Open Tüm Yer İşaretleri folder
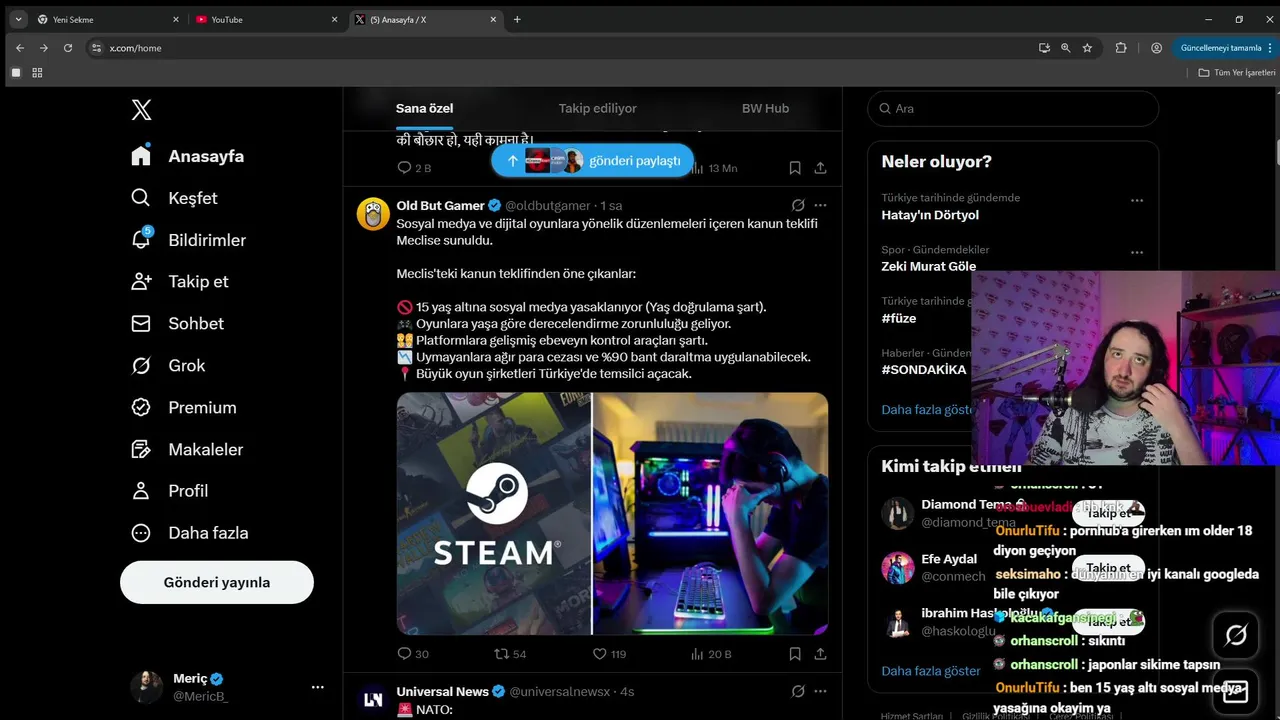Image resolution: width=1280 pixels, height=720 pixels. click(1237, 72)
